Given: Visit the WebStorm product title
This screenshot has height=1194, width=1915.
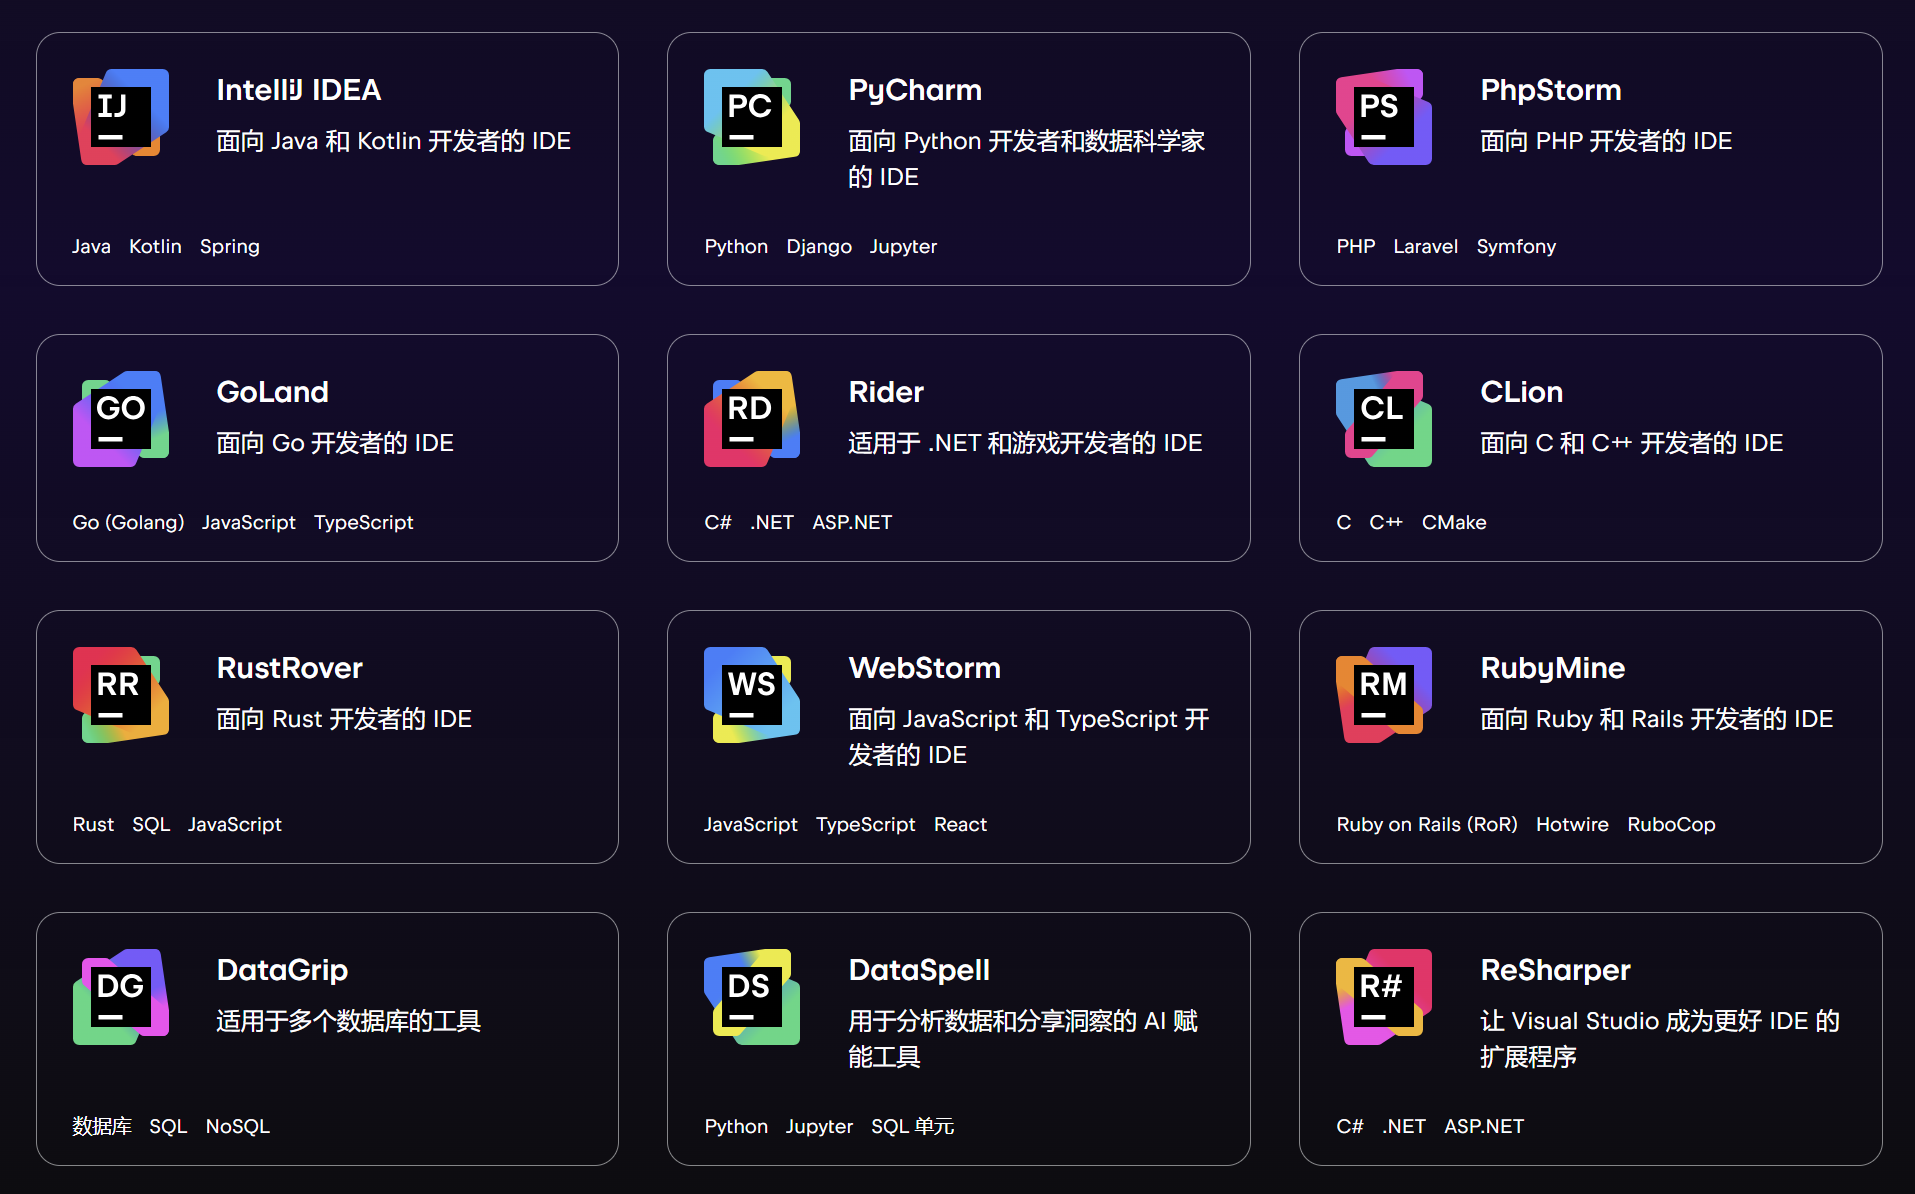Looking at the screenshot, I should [925, 668].
